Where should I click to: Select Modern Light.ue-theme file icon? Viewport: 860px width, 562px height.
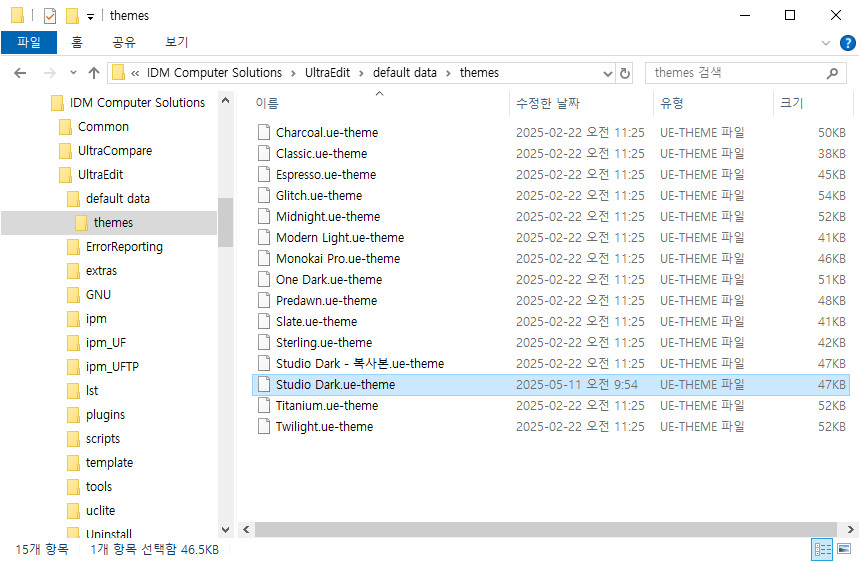(264, 237)
